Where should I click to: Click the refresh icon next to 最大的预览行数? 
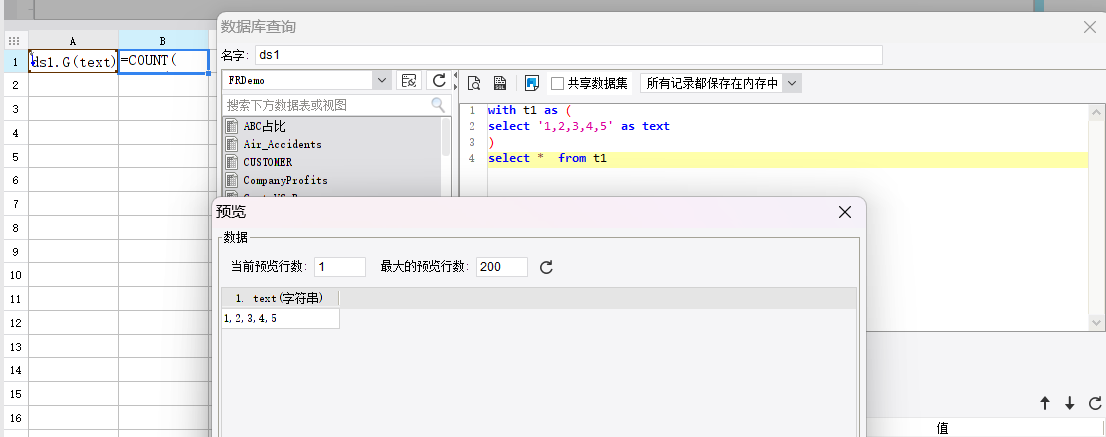546,267
